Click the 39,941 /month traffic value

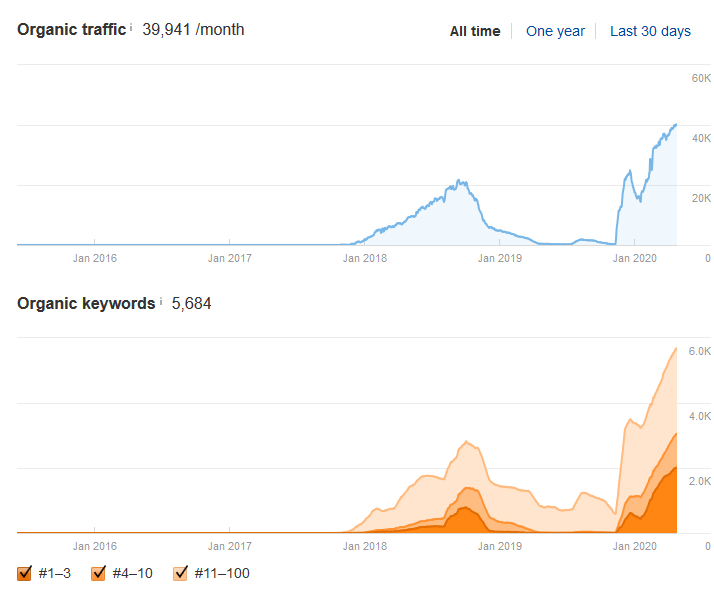193,30
